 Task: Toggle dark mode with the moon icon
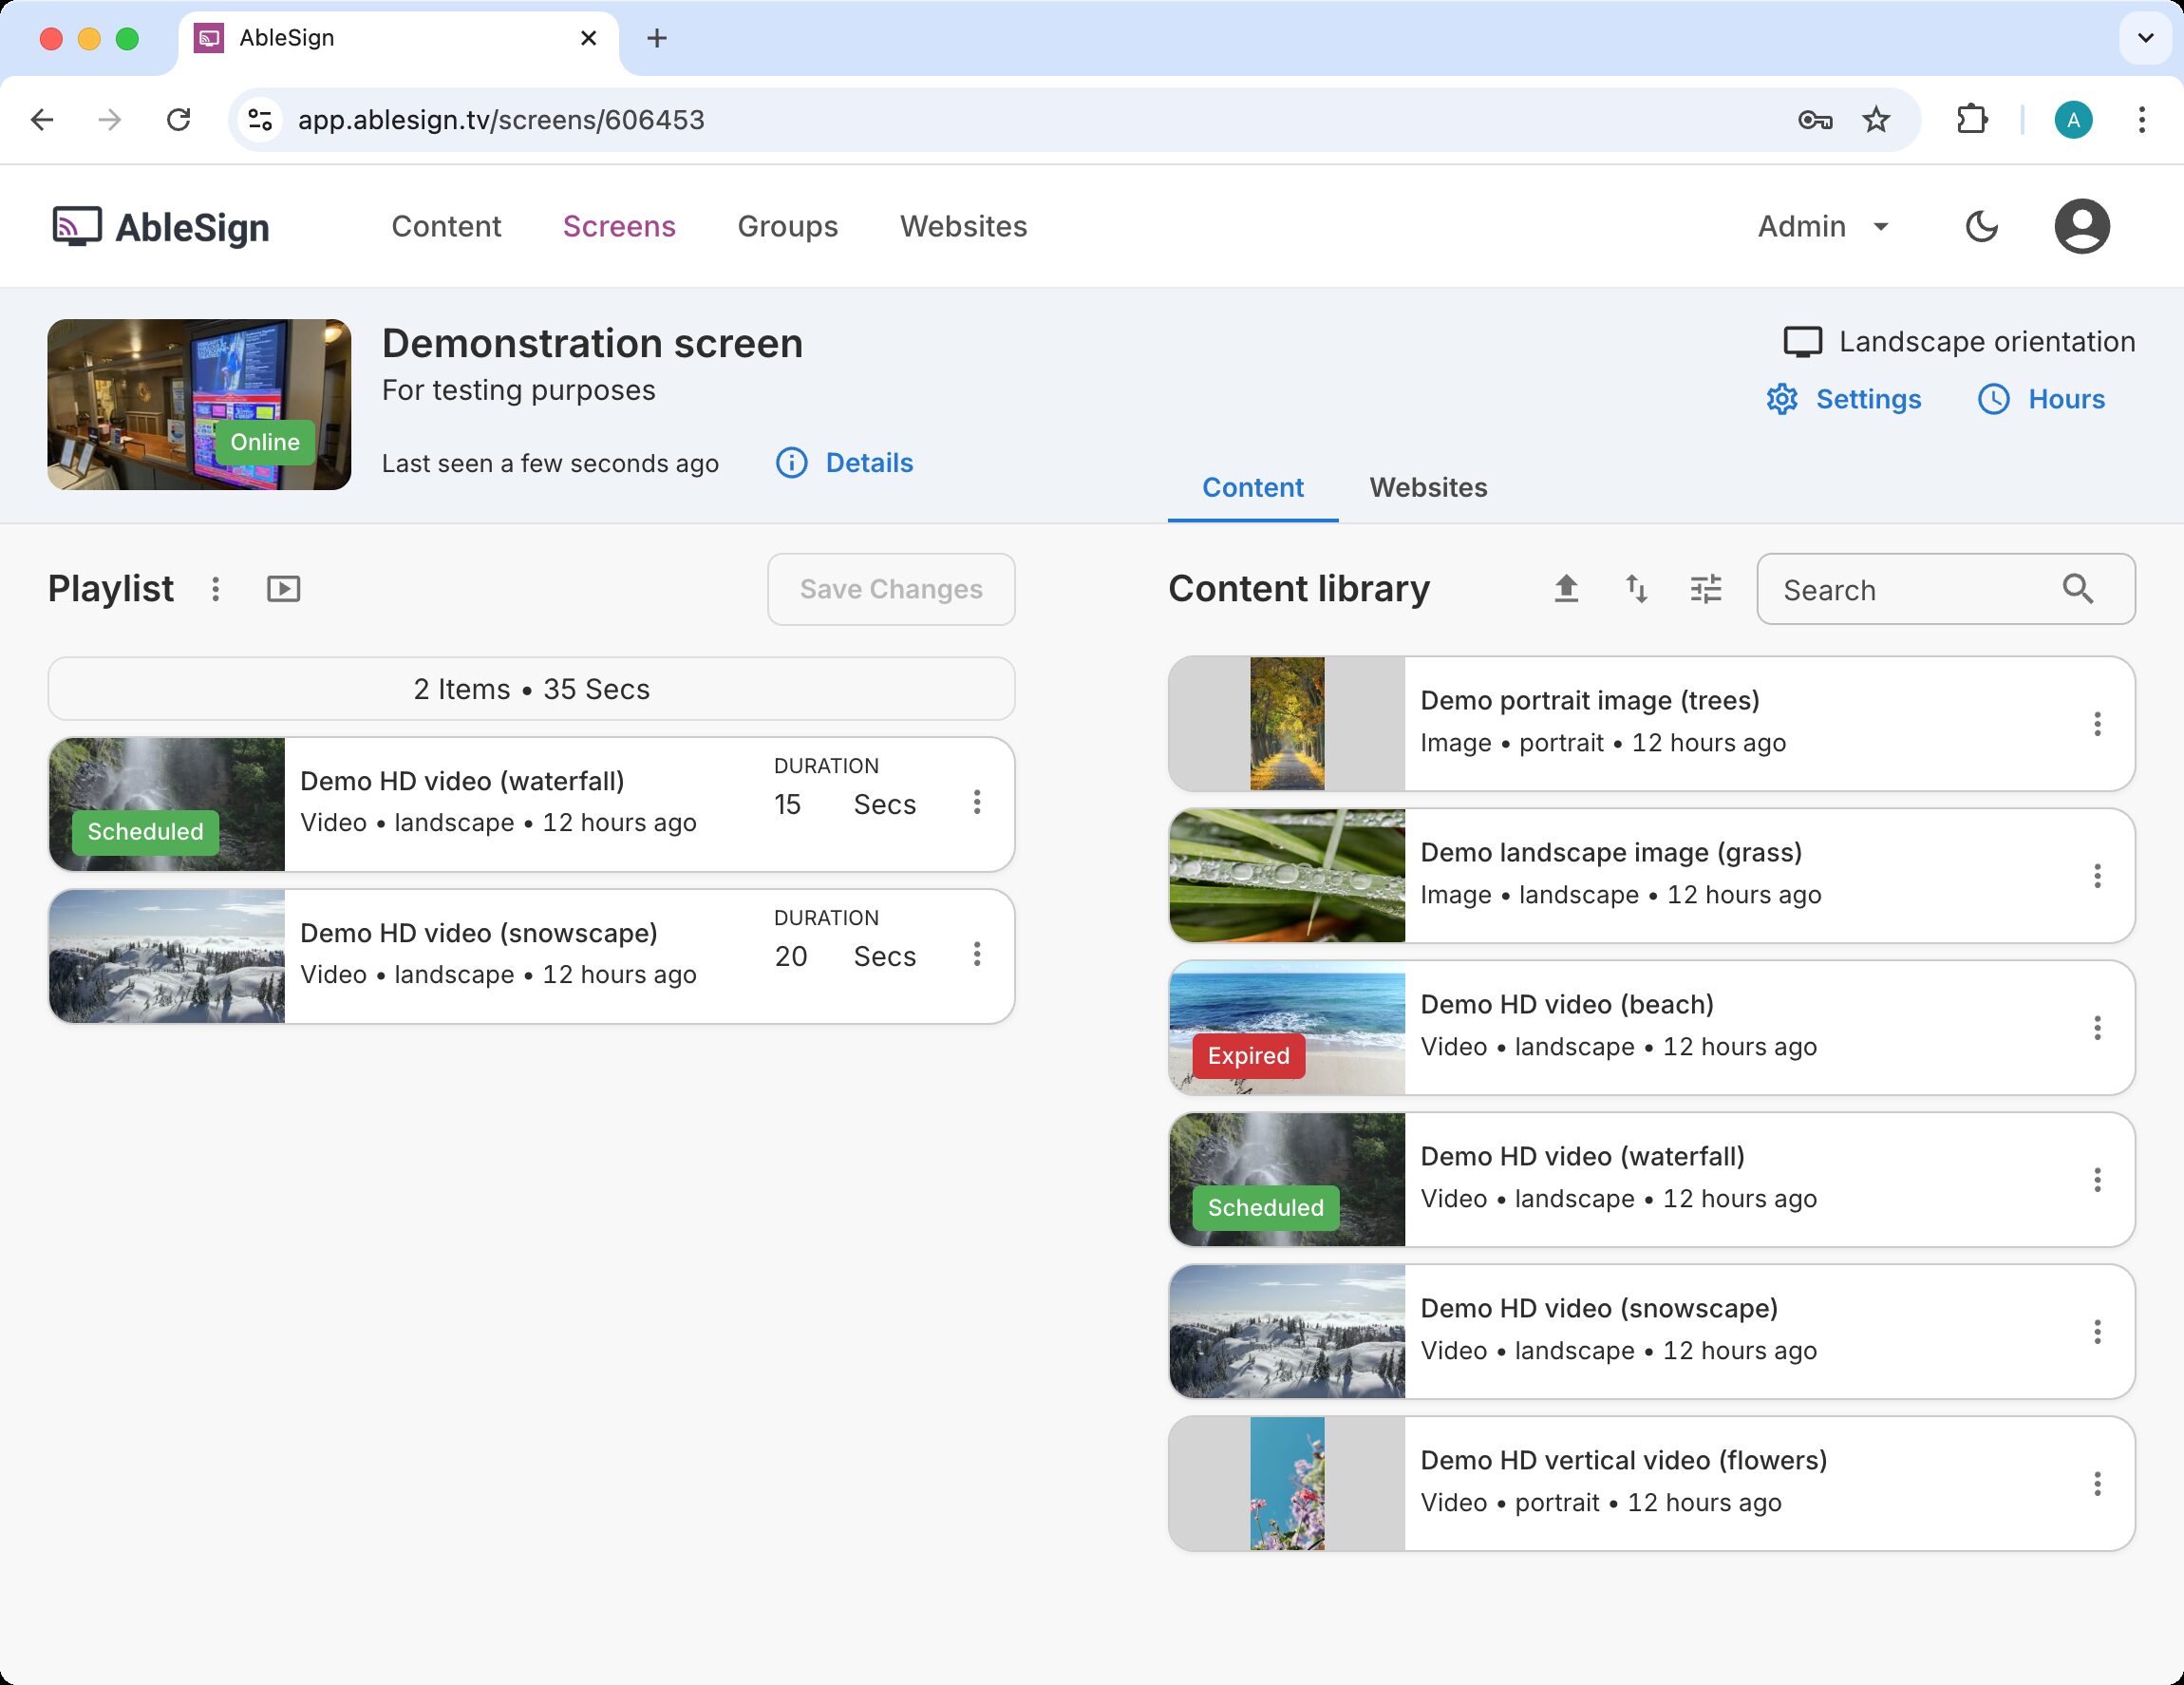click(1981, 227)
